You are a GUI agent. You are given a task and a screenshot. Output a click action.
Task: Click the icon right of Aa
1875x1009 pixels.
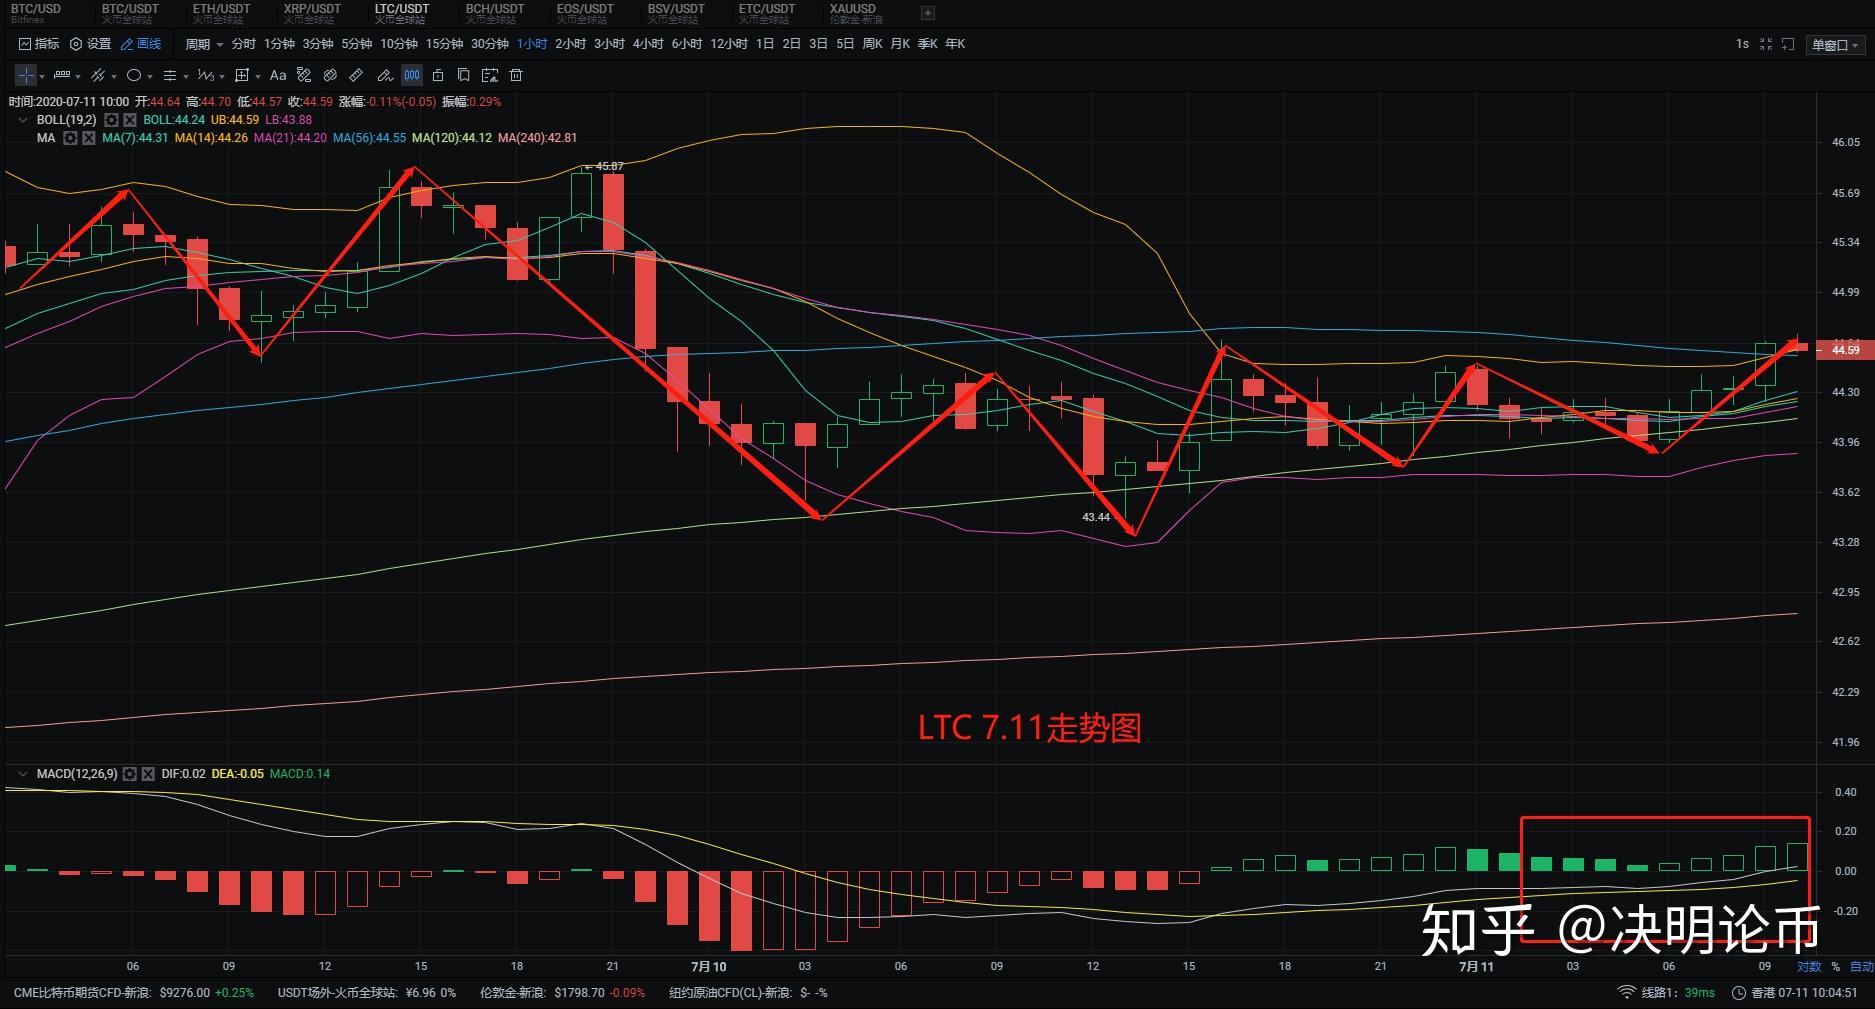(x=304, y=75)
